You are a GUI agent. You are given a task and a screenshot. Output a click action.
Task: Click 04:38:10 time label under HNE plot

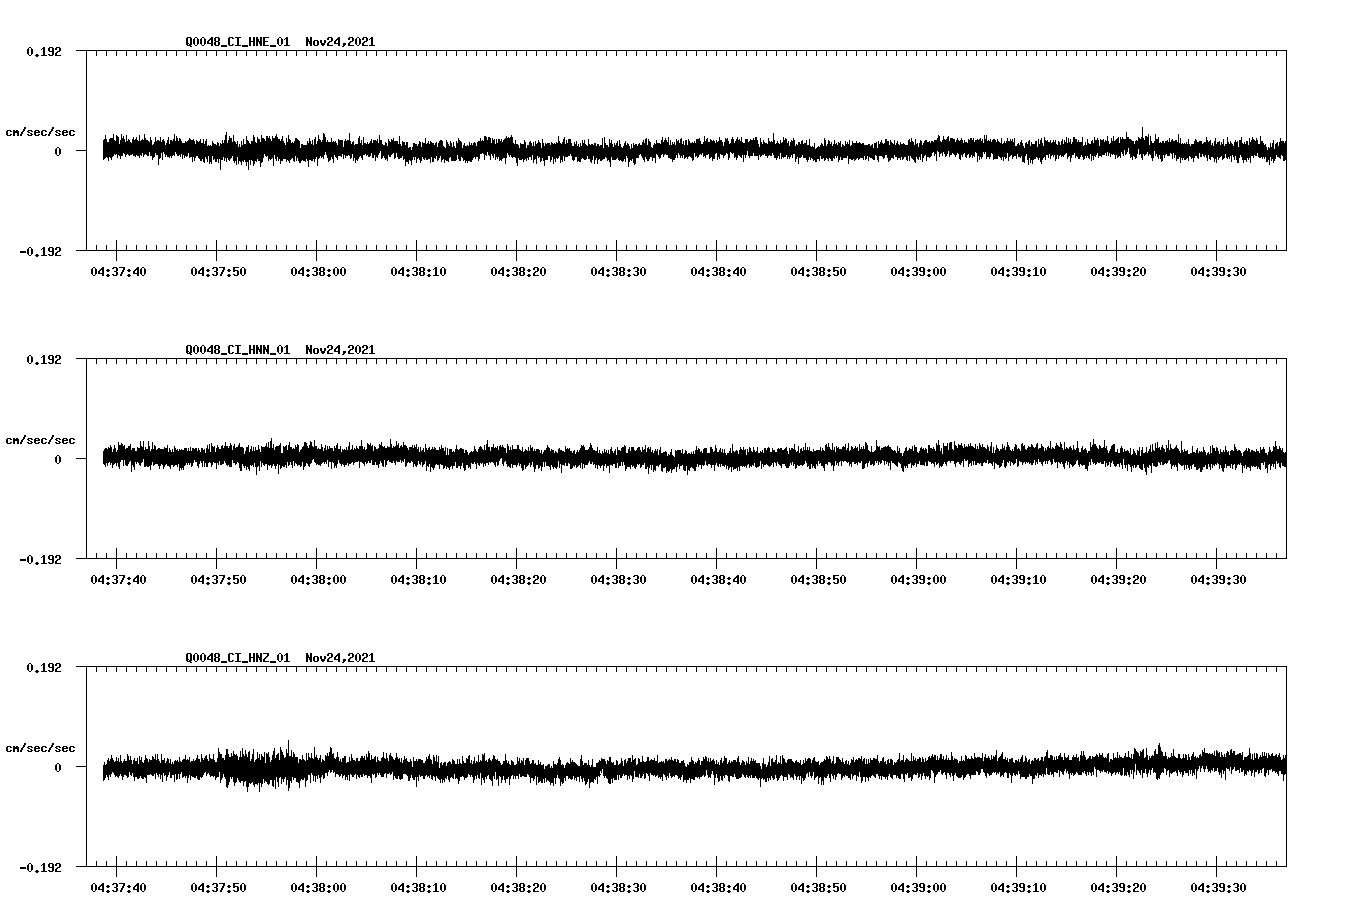pos(418,271)
